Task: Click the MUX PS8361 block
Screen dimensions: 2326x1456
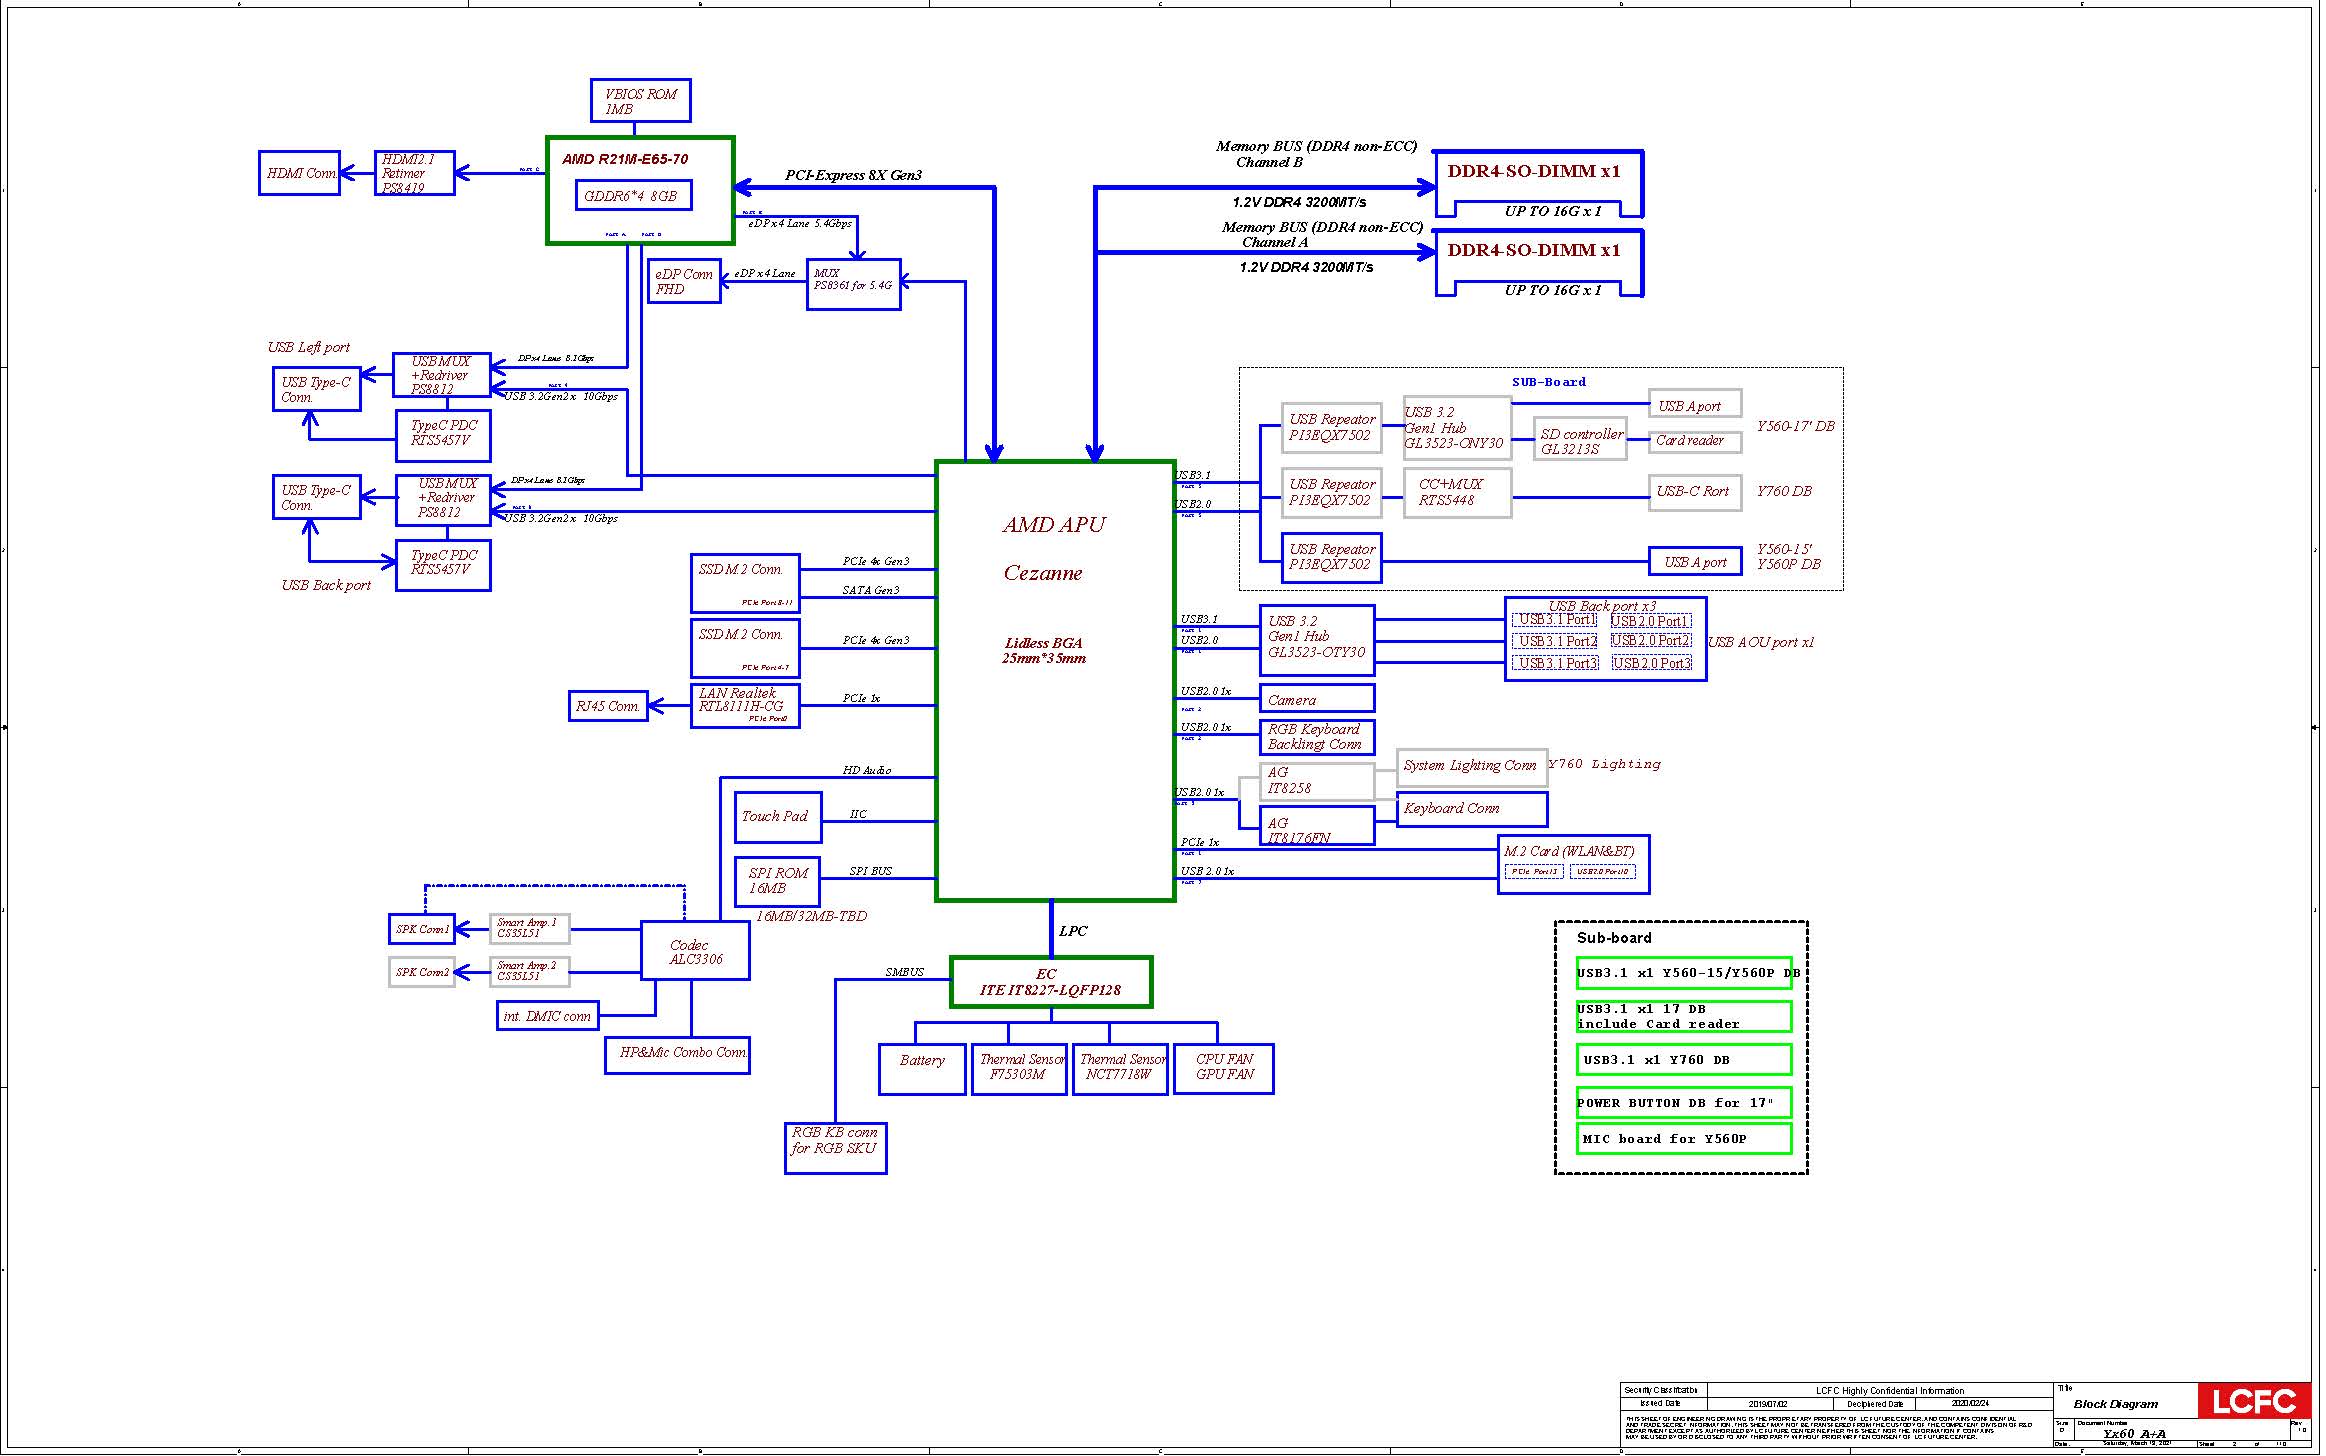Action: click(x=853, y=284)
